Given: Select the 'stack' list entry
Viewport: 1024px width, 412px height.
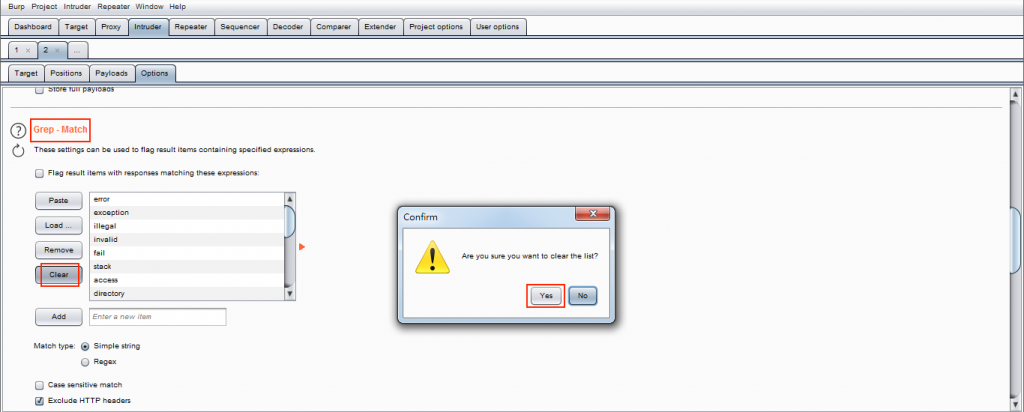Looking at the screenshot, I should pyautogui.click(x=187, y=266).
